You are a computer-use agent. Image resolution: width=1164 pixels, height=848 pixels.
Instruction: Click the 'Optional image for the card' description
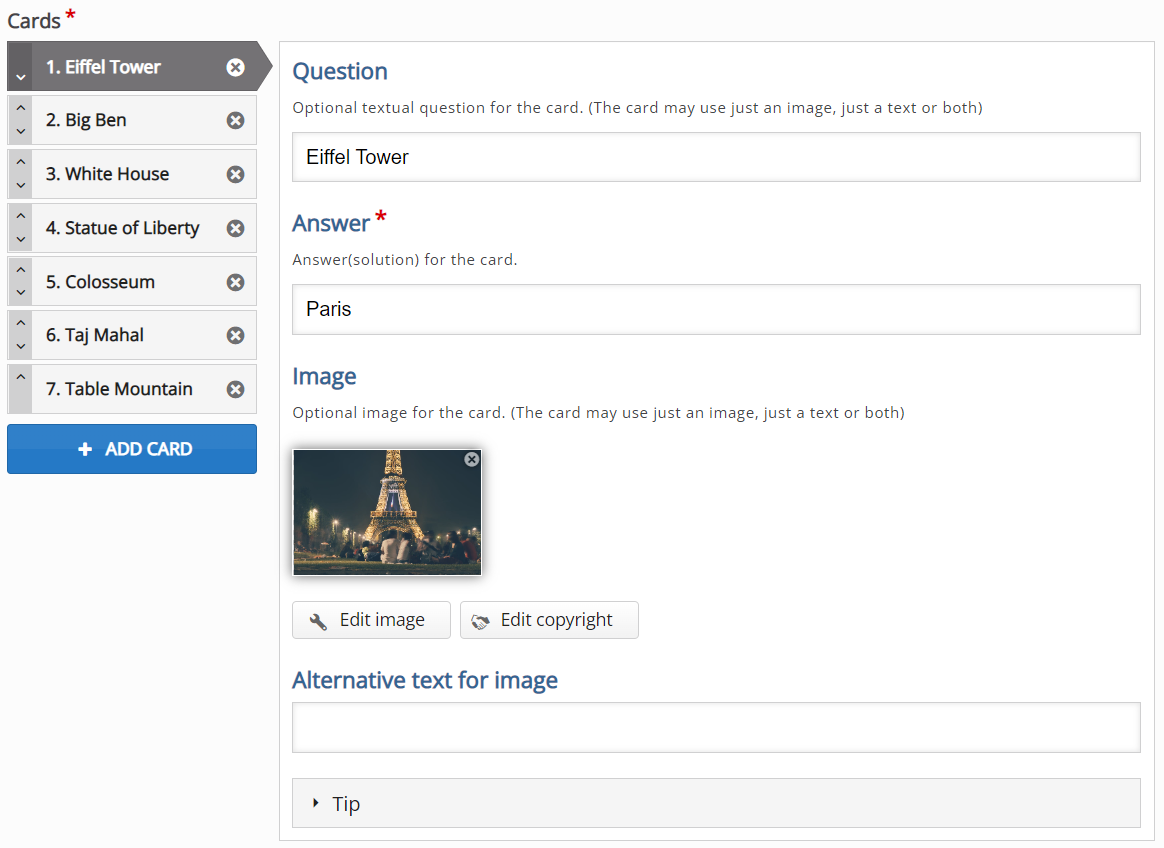598,413
